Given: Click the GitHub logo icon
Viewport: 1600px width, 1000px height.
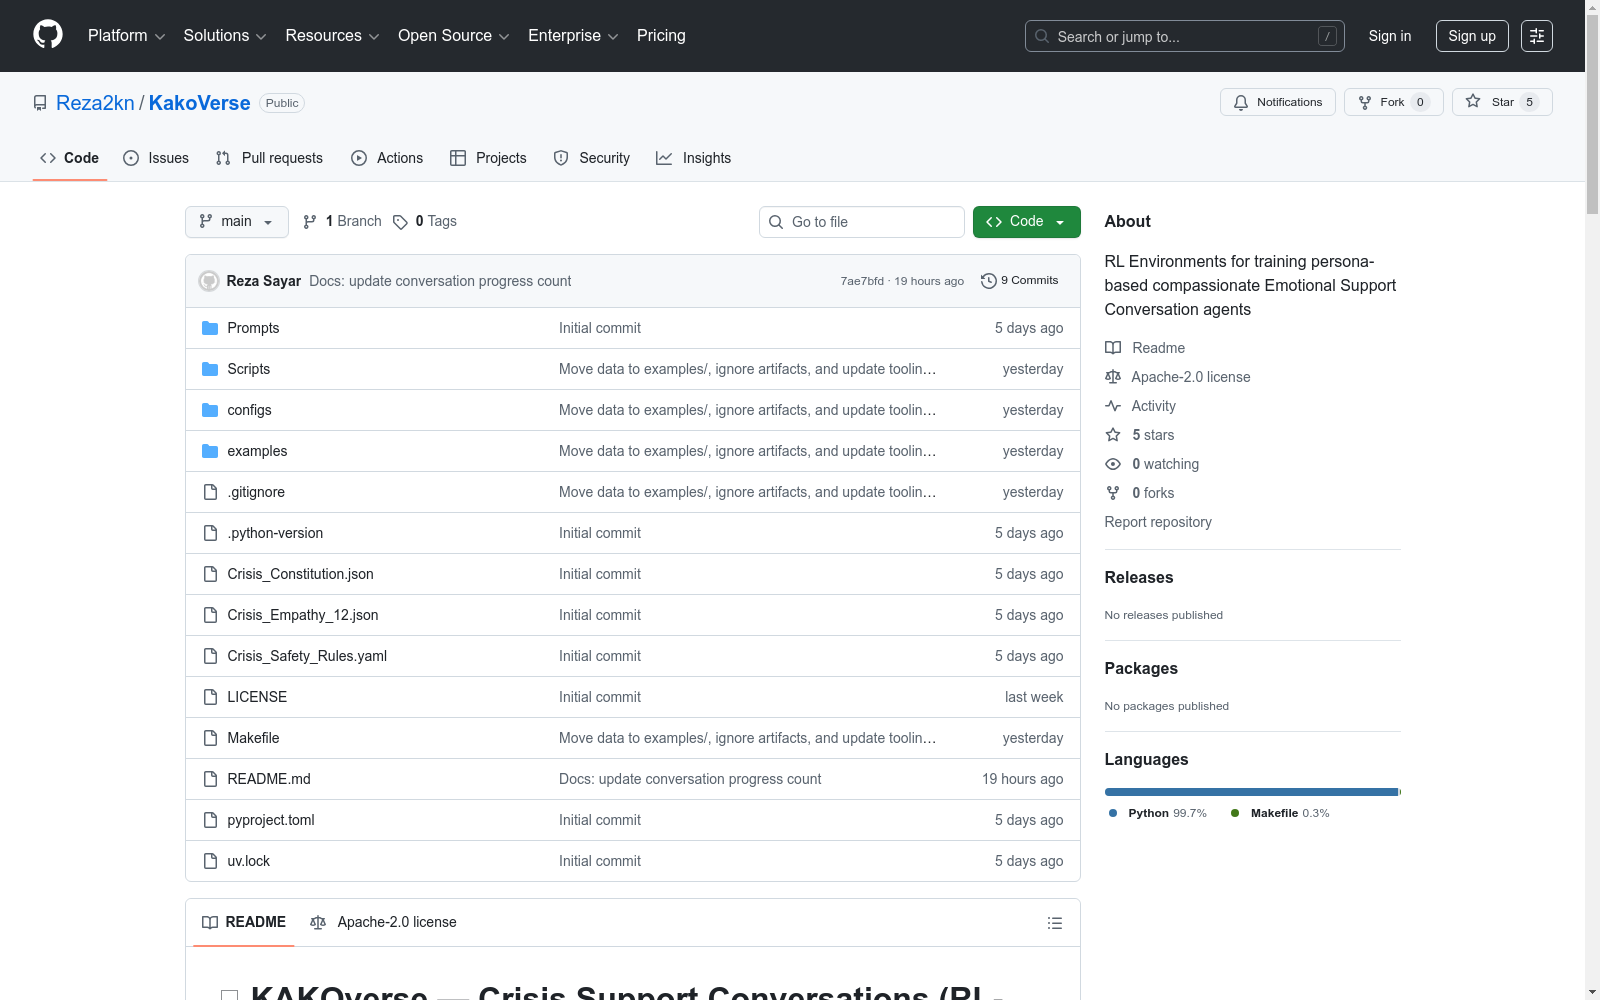Looking at the screenshot, I should 48,35.
